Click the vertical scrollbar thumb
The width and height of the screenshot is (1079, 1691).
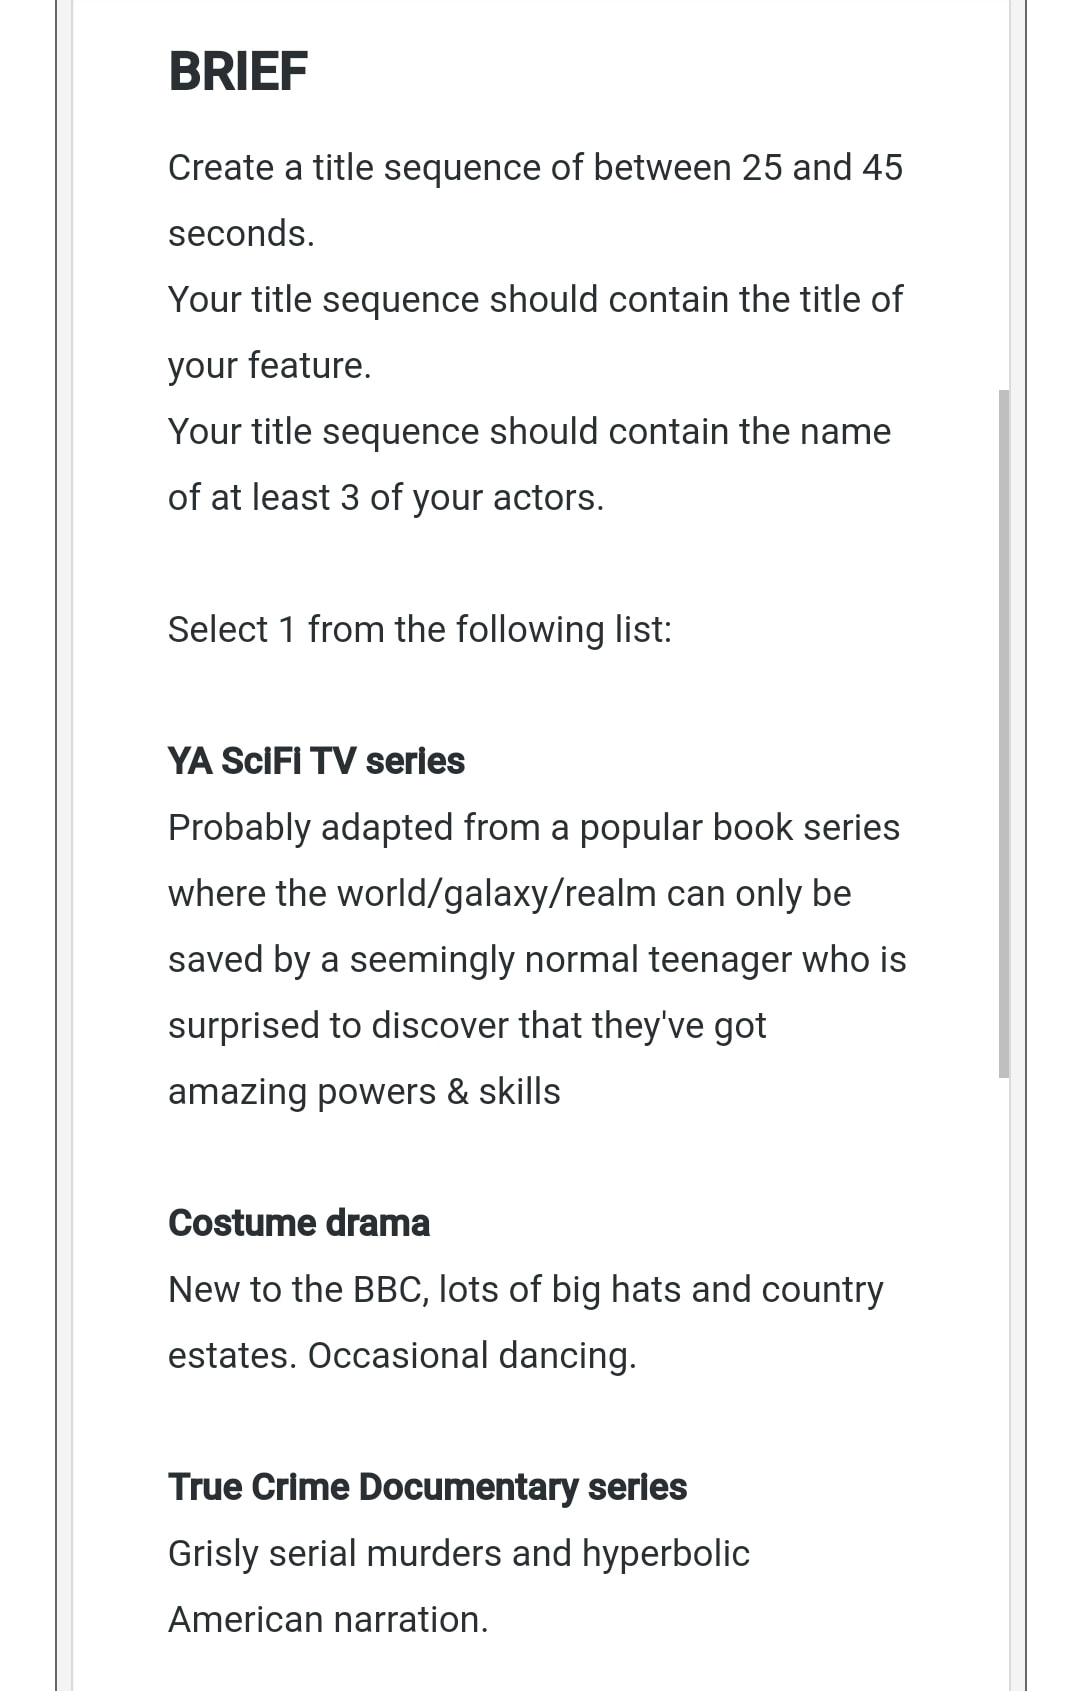pos(1004,733)
